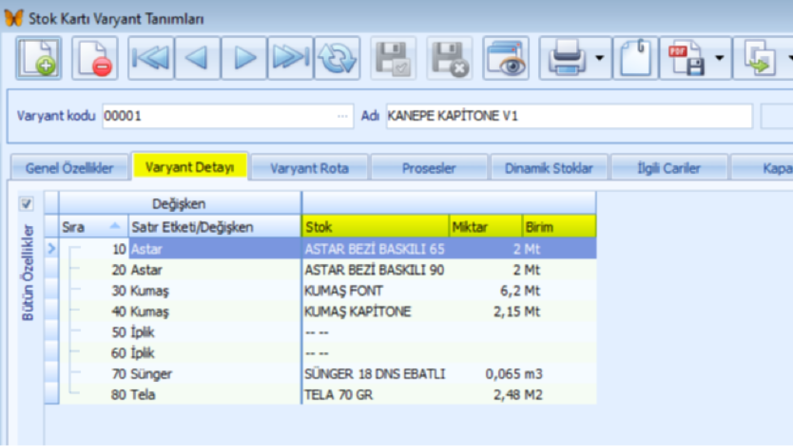Open Varyant kodu lookup ellipsis button
The image size is (793, 446).
point(342,116)
